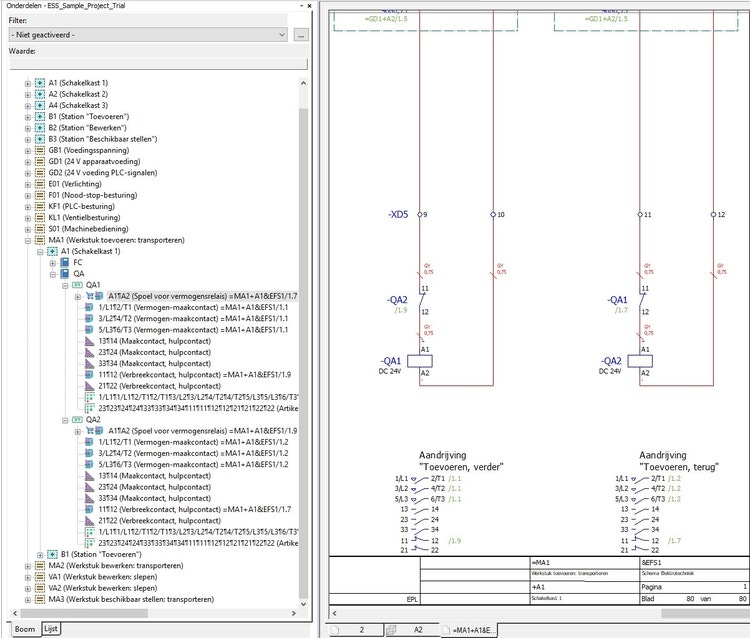This screenshot has width=750, height=638.
Task: Click the KL1 Ventielbesturing function icon
Action: pyautogui.click(x=40, y=217)
